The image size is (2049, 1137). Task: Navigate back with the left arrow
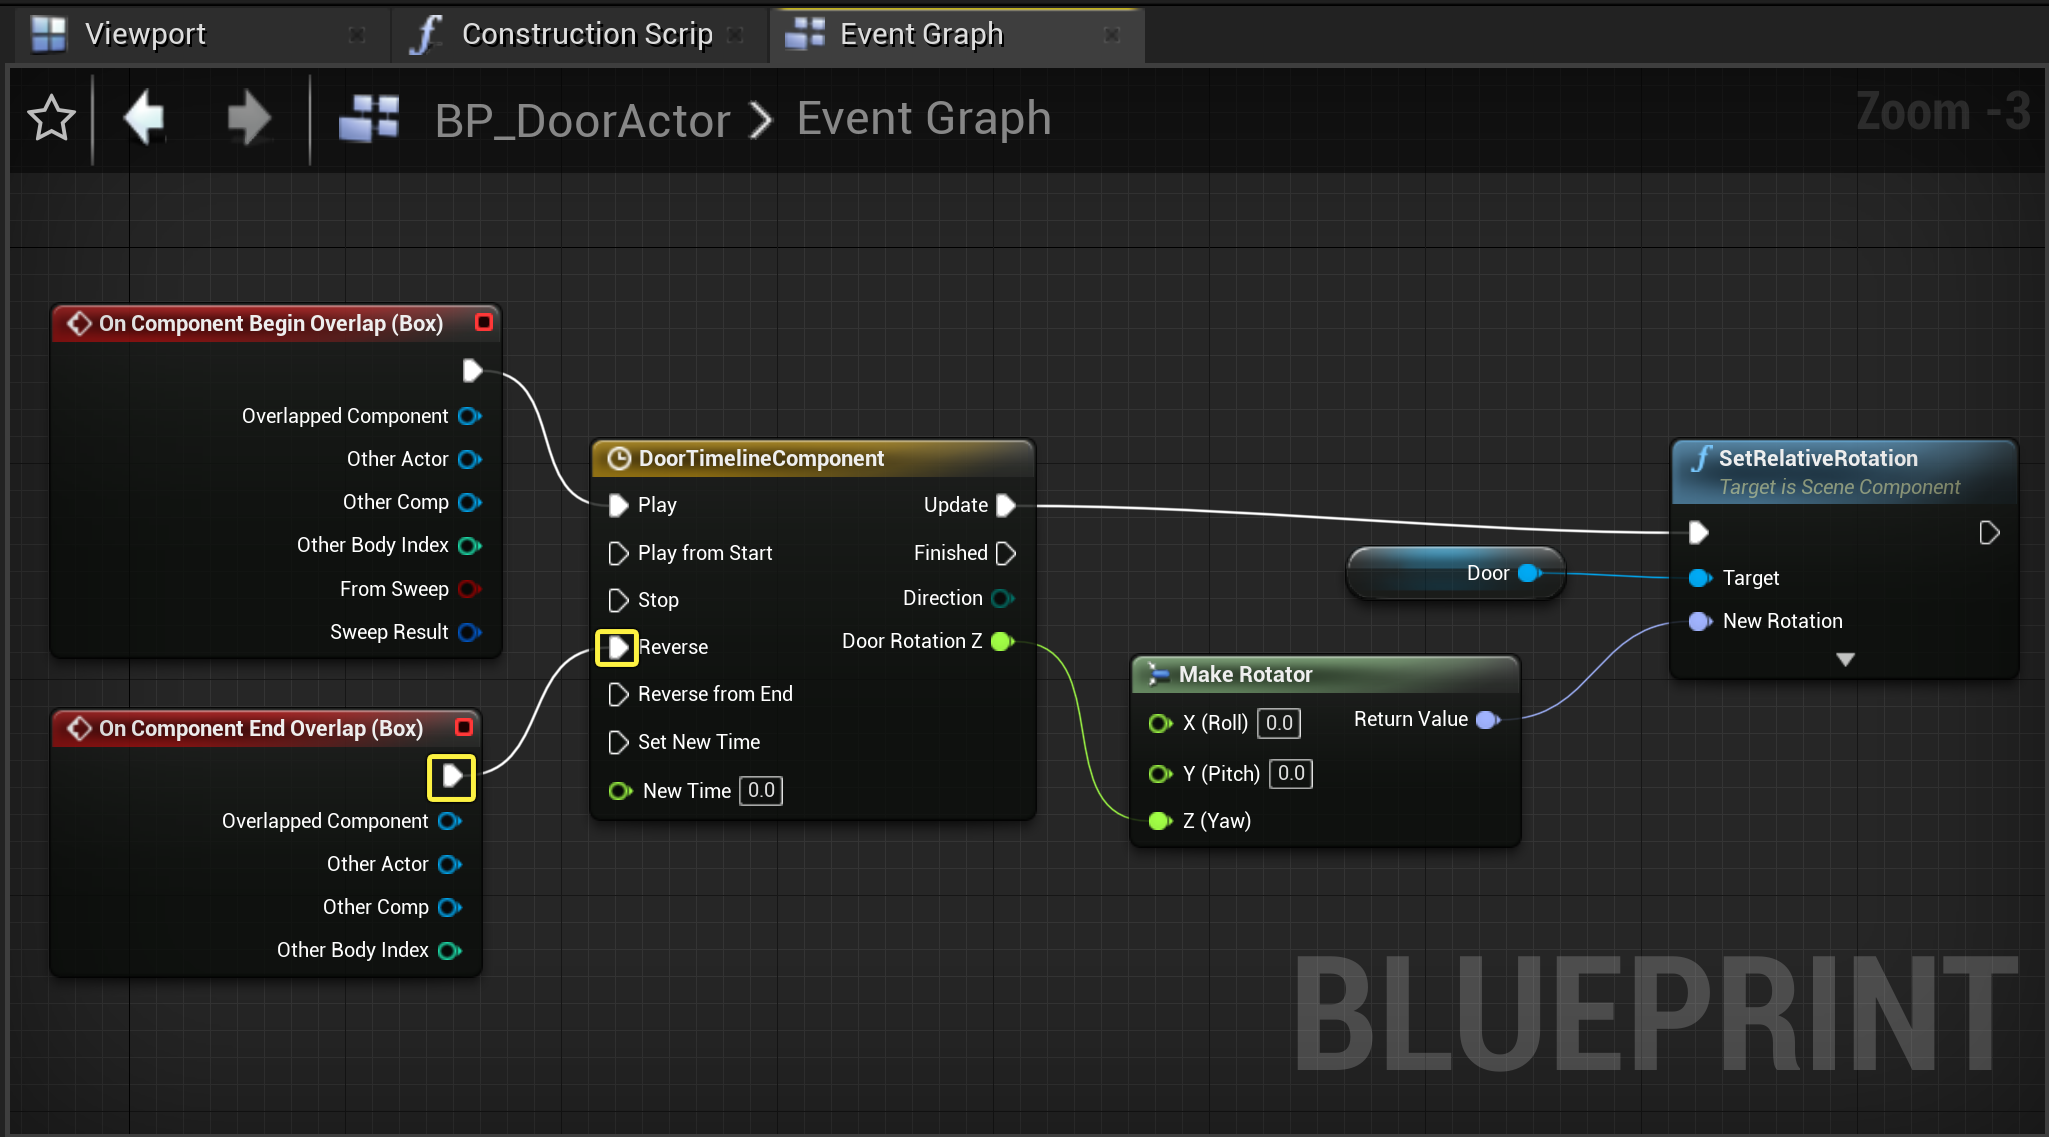click(144, 118)
